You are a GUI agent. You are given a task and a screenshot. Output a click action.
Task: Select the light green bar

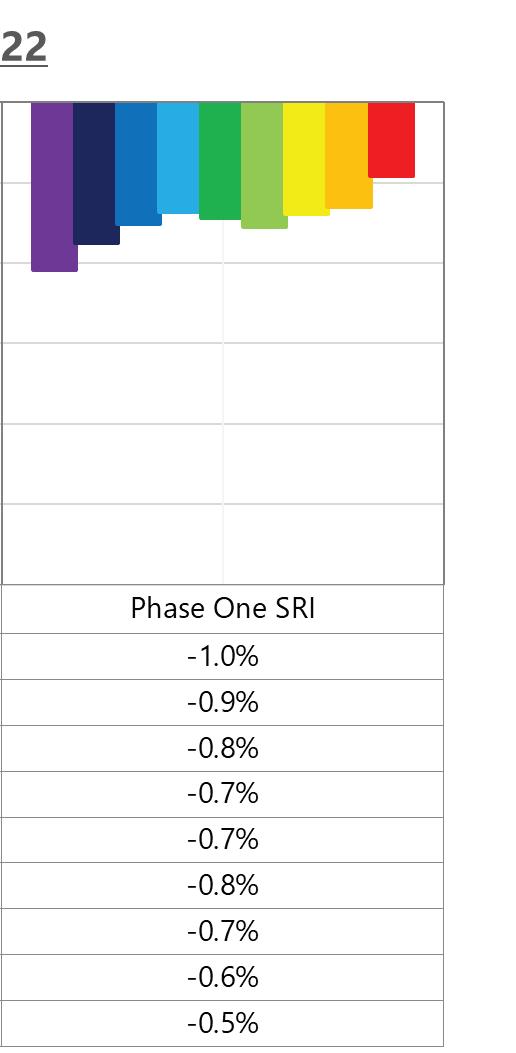pyautogui.click(x=263, y=166)
